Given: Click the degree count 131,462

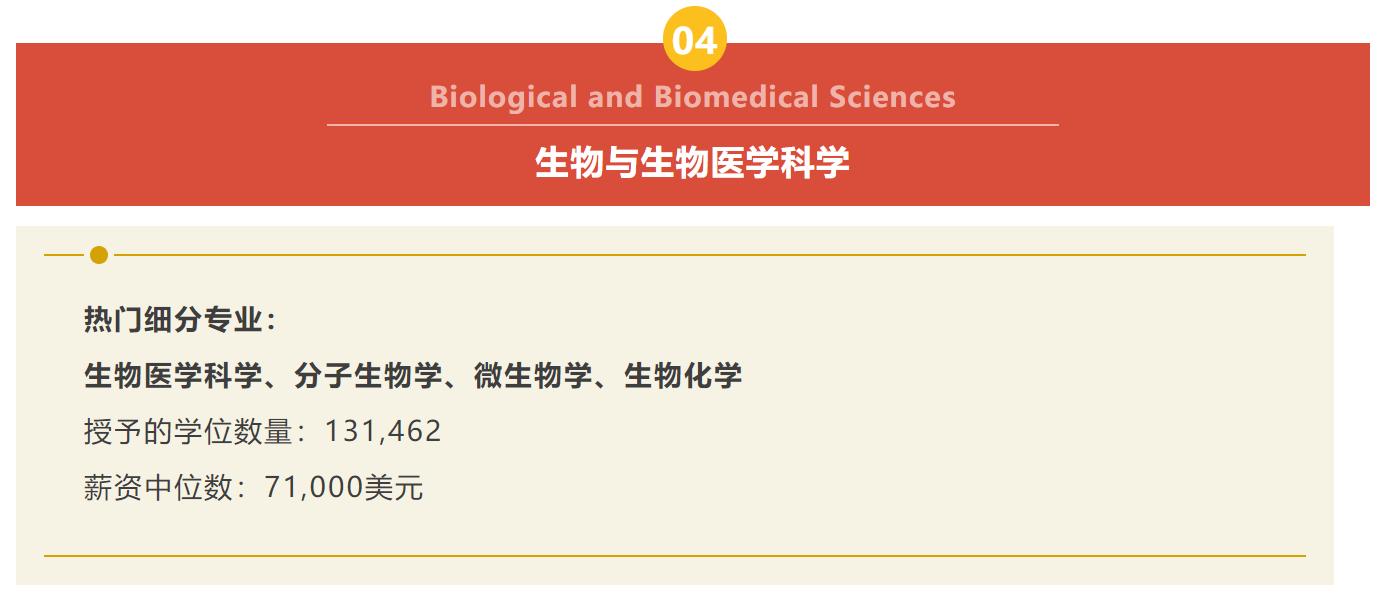Looking at the screenshot, I should pos(383,432).
